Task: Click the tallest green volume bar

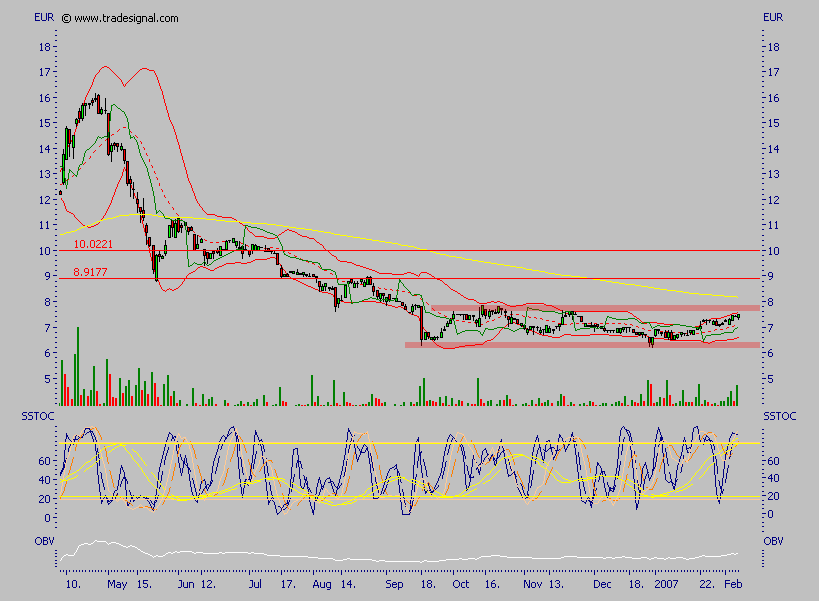Action: pos(78,366)
